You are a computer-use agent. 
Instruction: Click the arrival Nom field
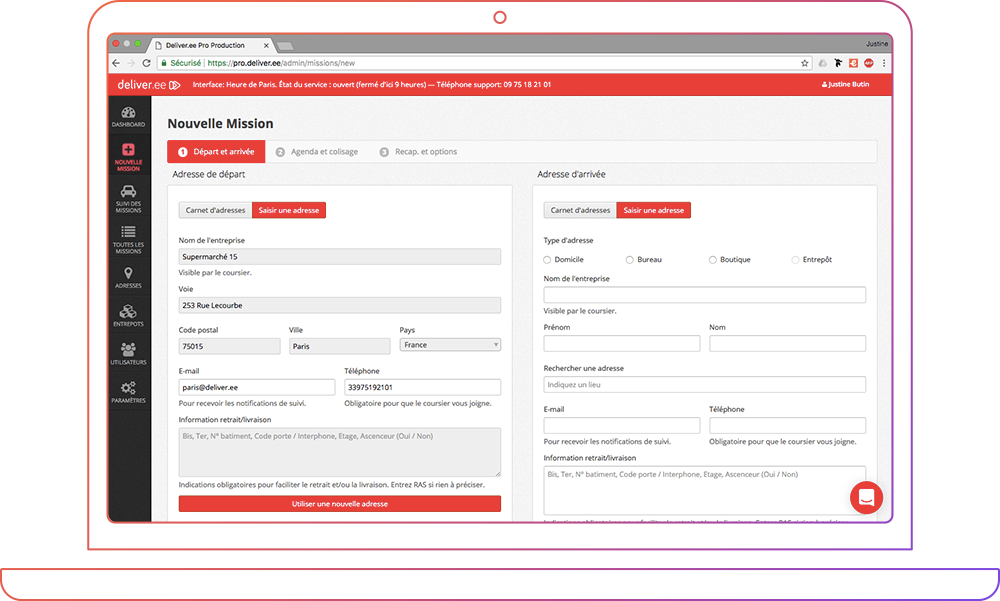click(788, 343)
